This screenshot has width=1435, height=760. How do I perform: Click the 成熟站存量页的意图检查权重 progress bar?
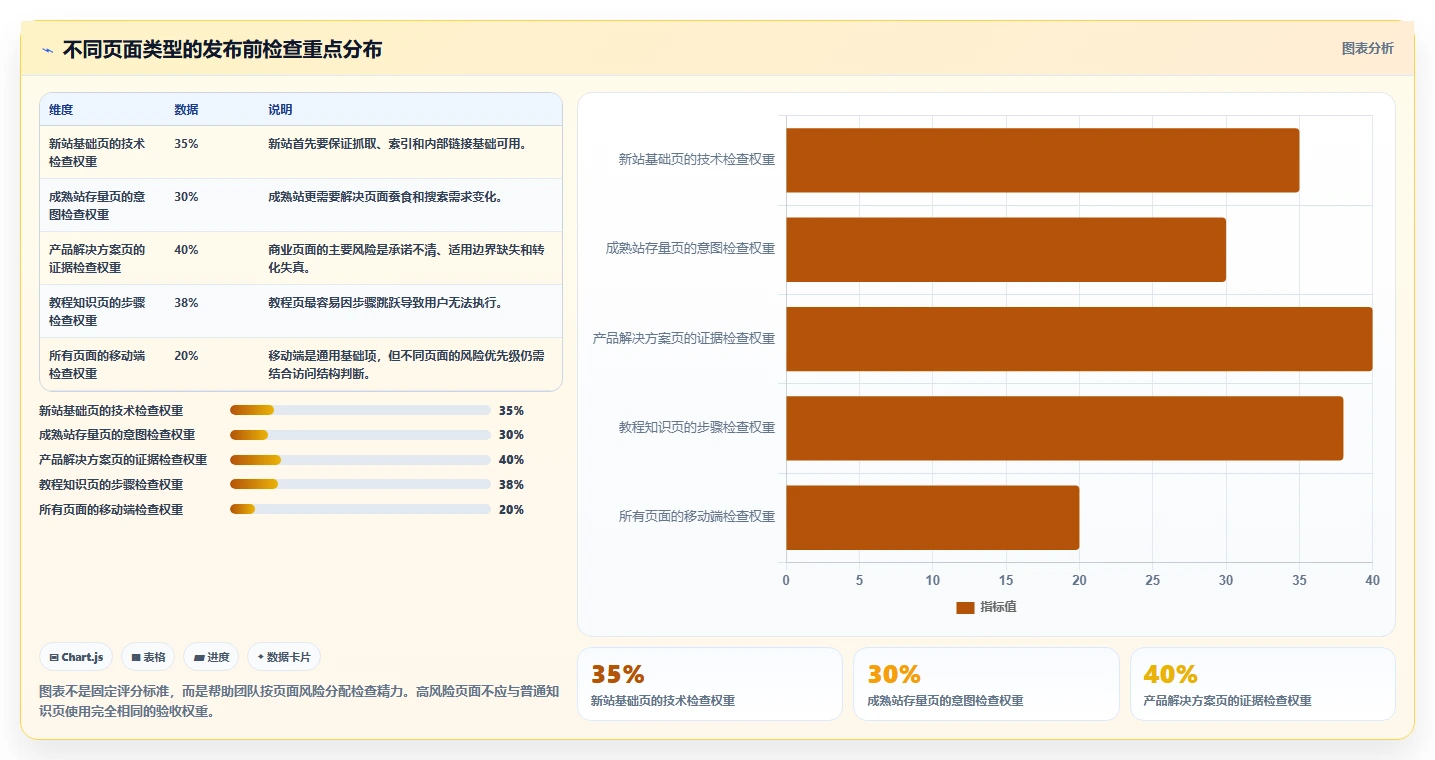360,435
